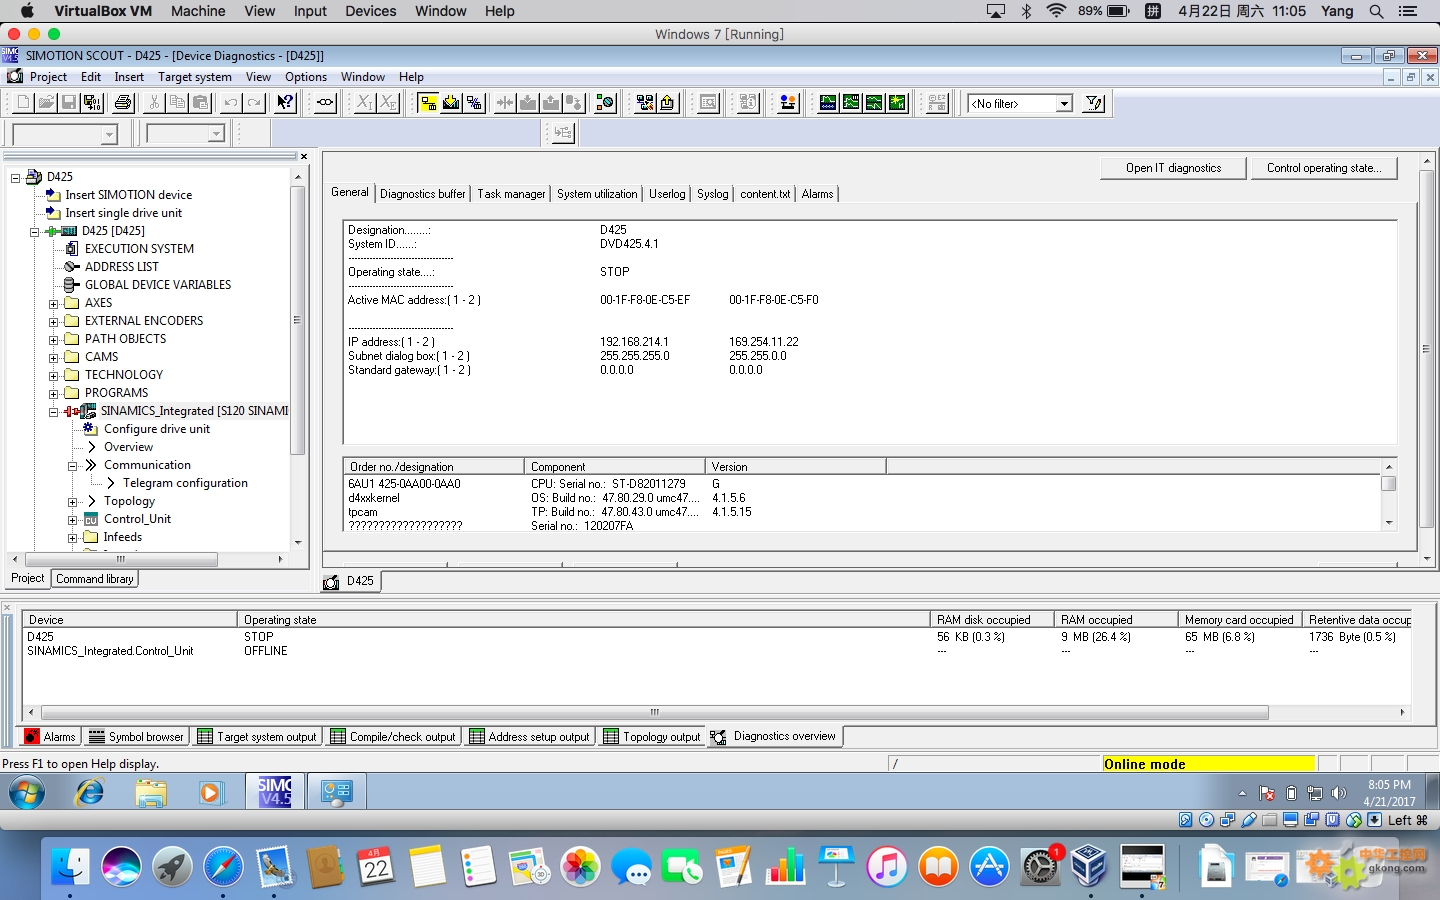The width and height of the screenshot is (1440, 900).
Task: Click the third green measuring function icon
Action: click(874, 103)
